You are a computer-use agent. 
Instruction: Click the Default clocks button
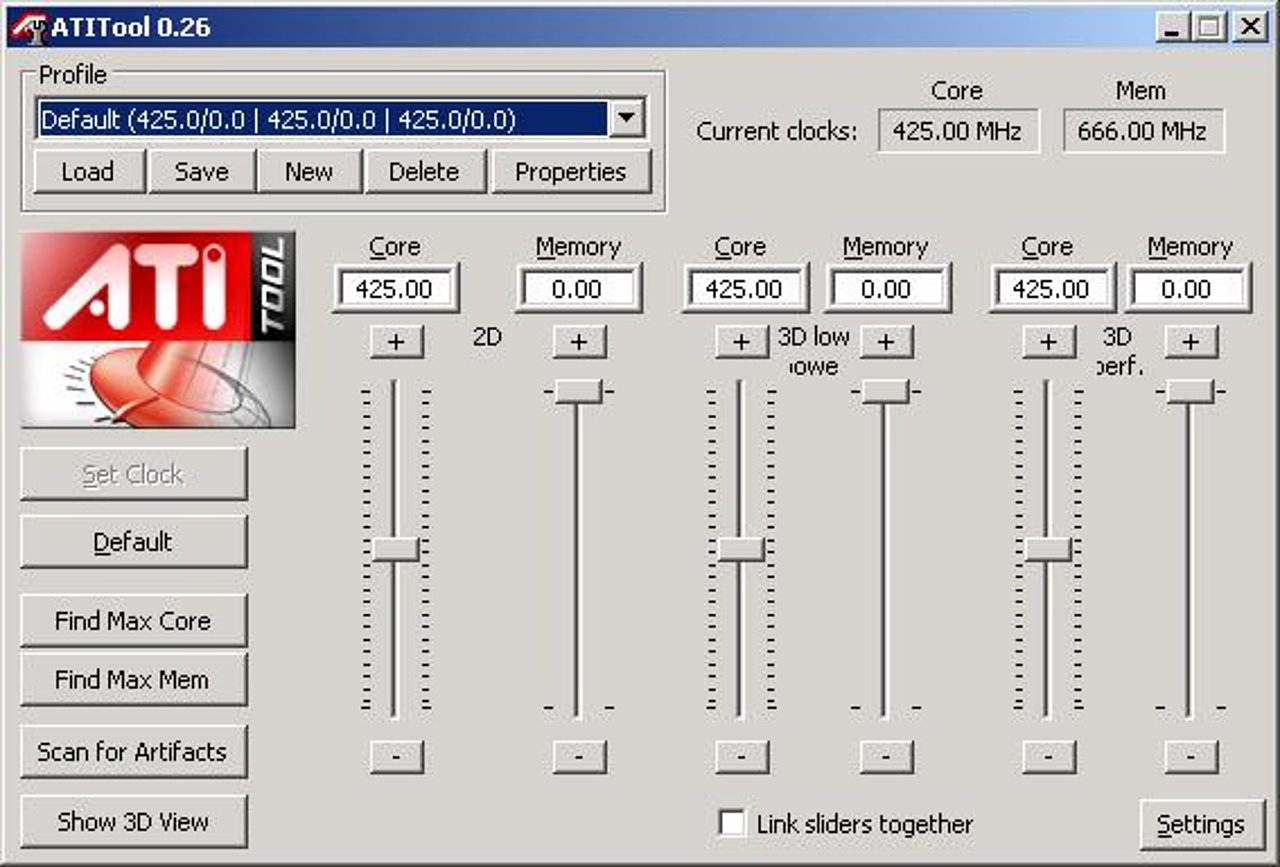click(x=133, y=542)
